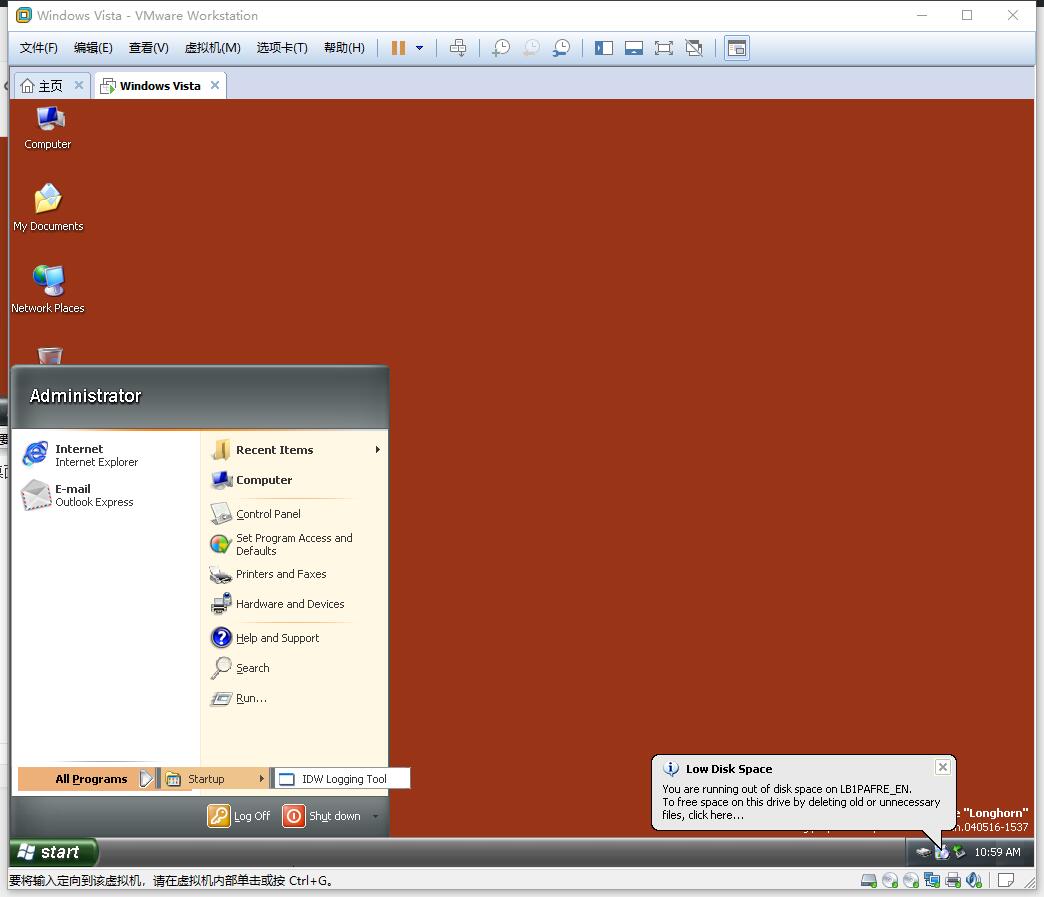Viewport: 1044px width, 897px height.
Task: Click the printer status icon
Action: pyautogui.click(x=953, y=880)
